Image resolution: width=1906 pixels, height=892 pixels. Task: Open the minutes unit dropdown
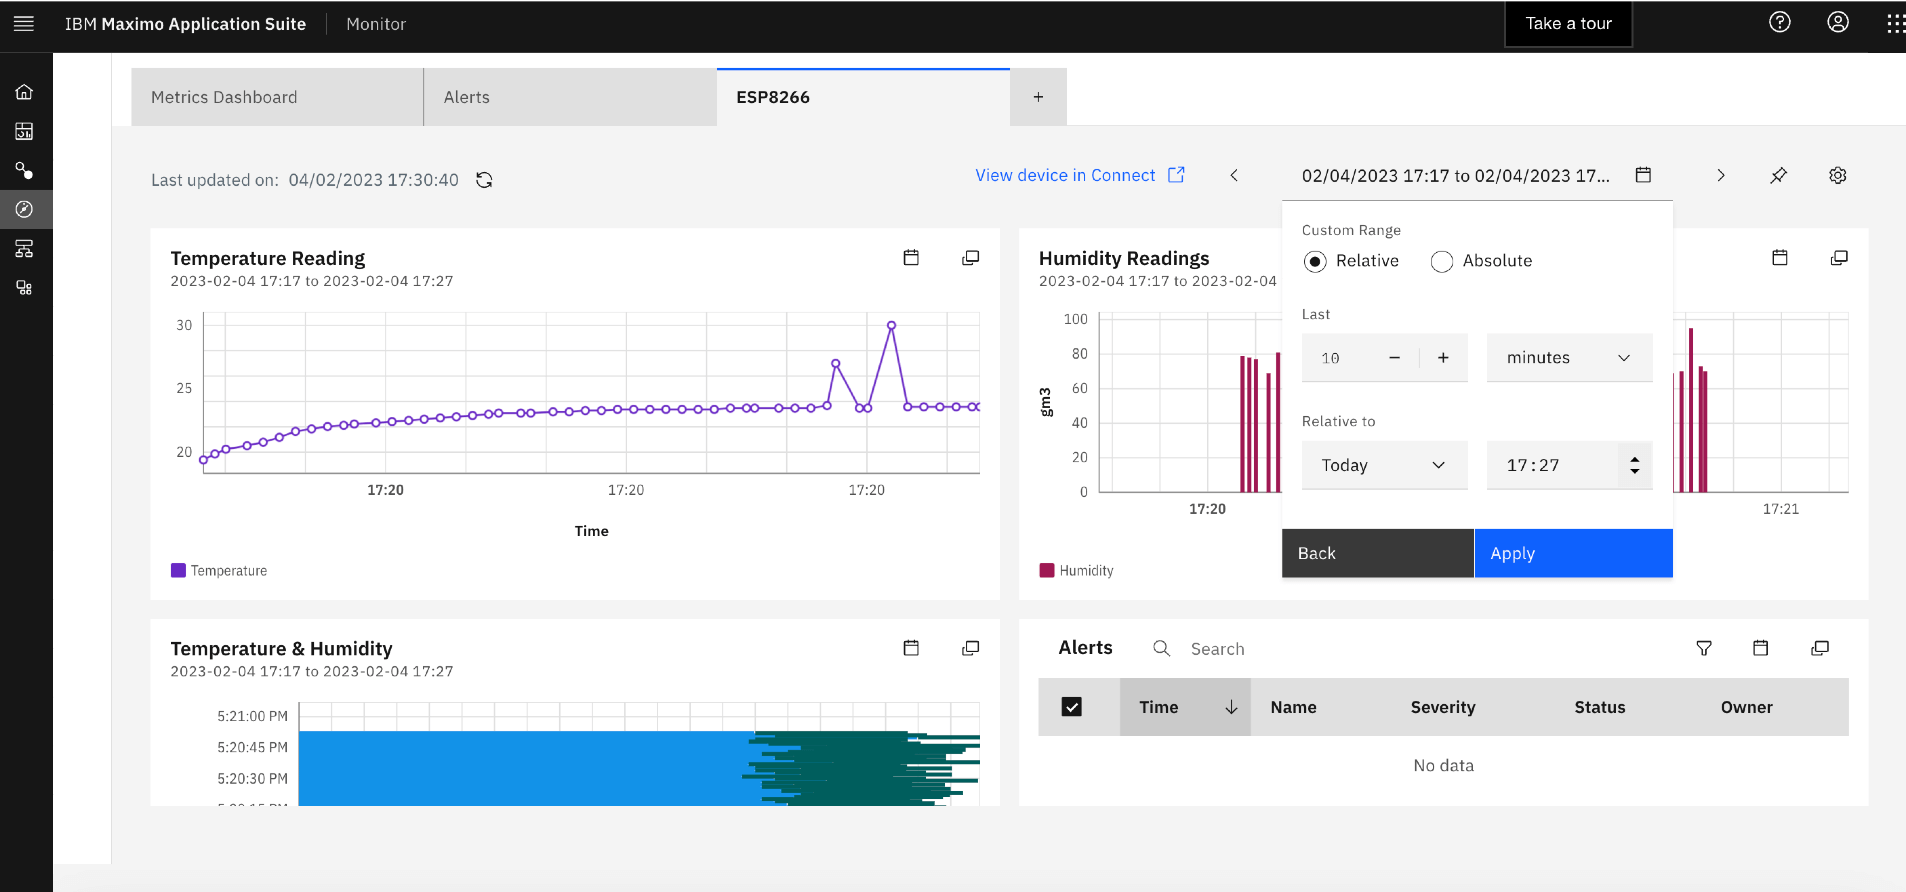[1569, 358]
